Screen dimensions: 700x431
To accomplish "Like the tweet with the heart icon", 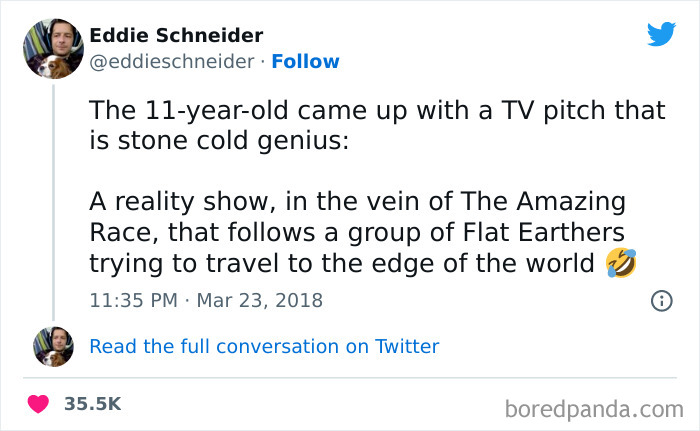I will 39,404.
